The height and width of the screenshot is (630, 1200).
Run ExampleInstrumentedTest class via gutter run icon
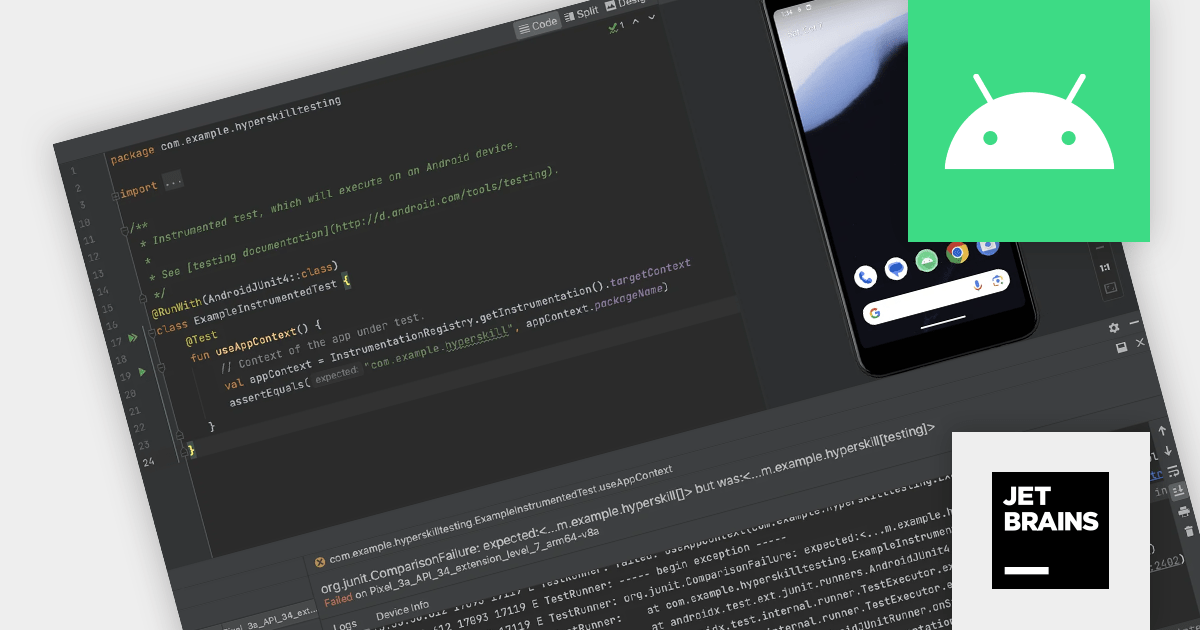133,337
